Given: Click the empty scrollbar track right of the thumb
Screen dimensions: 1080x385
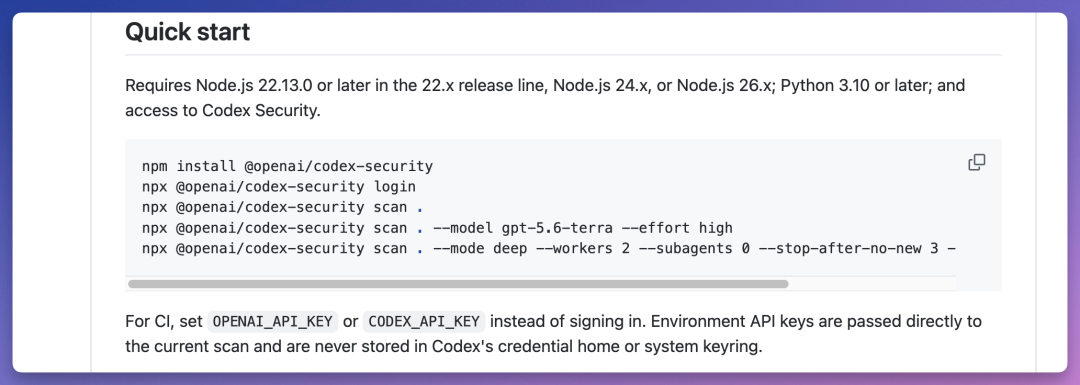Looking at the screenshot, I should pos(872,284).
